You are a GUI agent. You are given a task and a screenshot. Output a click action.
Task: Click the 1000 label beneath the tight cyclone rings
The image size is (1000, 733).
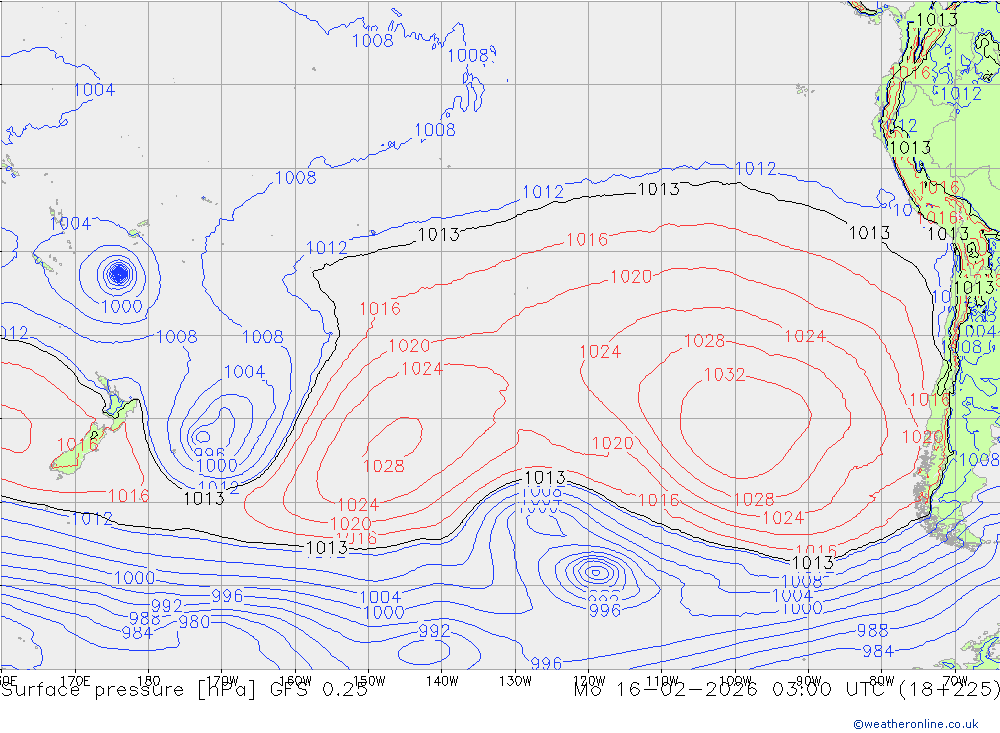(x=122, y=306)
